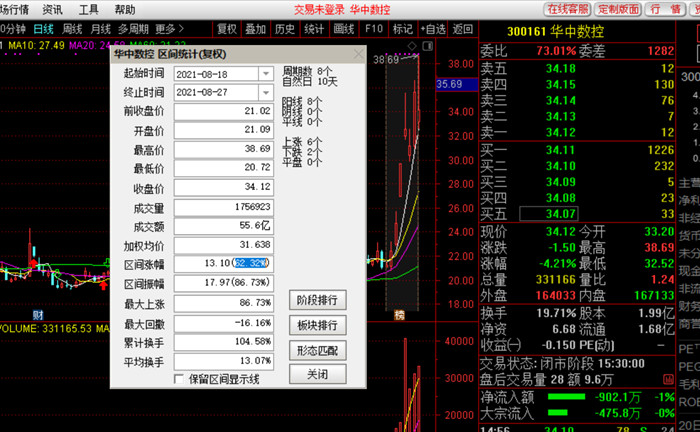The image size is (700, 432).
Task: Switch to the 周线 period tab
Action: click(72, 29)
